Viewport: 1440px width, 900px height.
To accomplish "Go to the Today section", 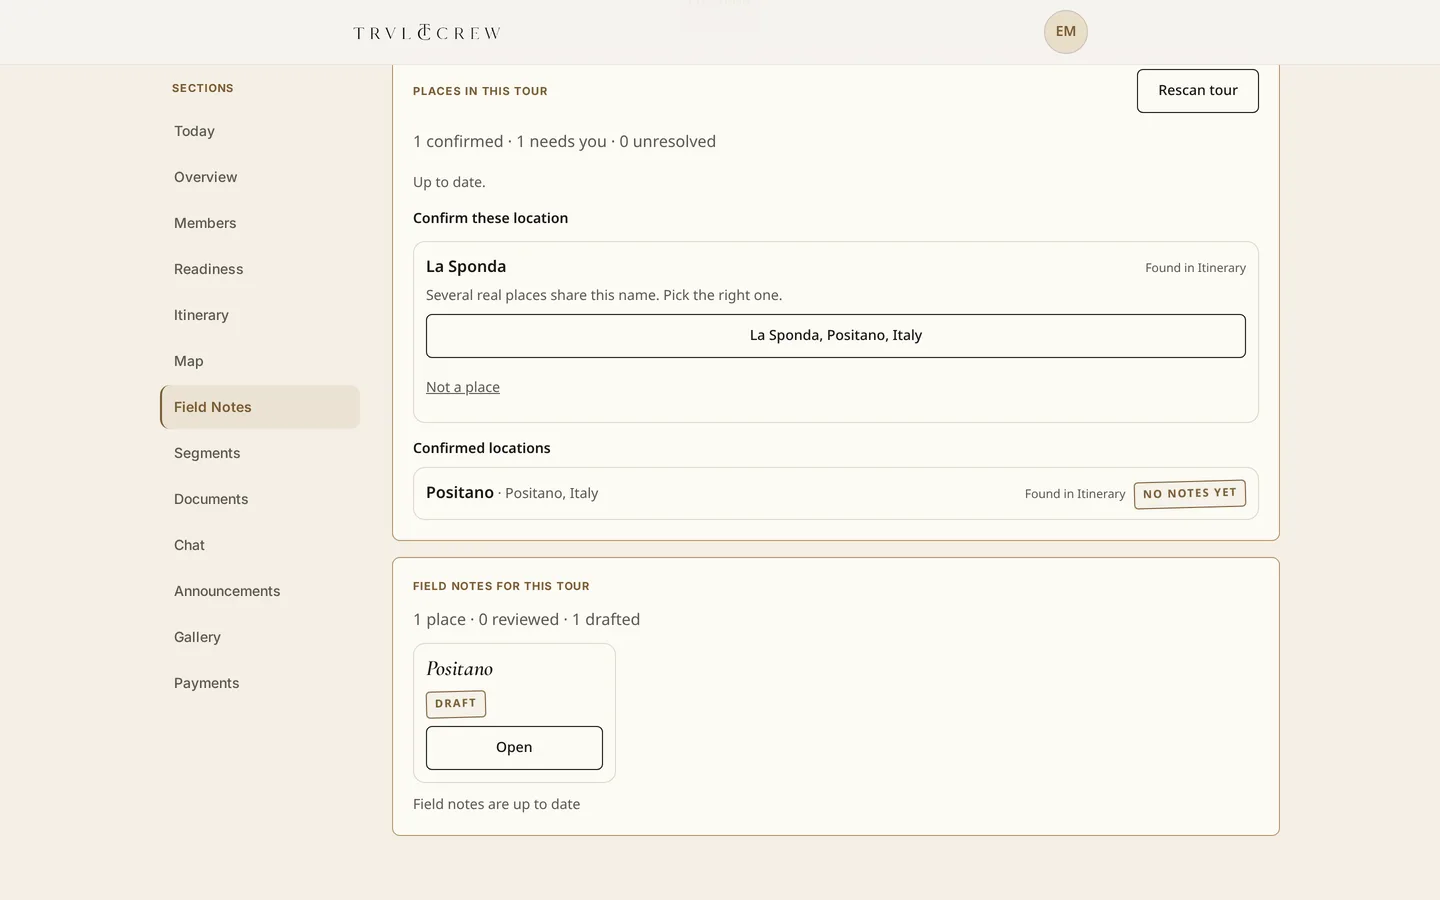I will [x=260, y=131].
